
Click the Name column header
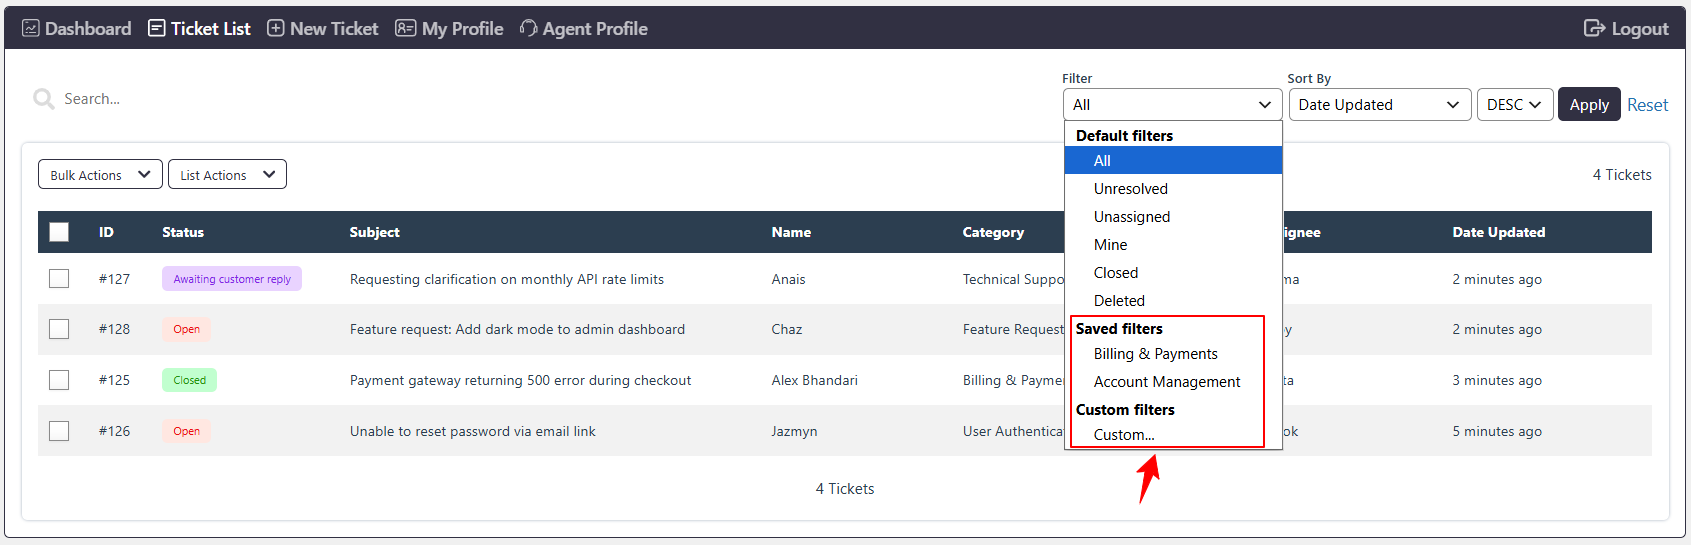[x=791, y=232]
